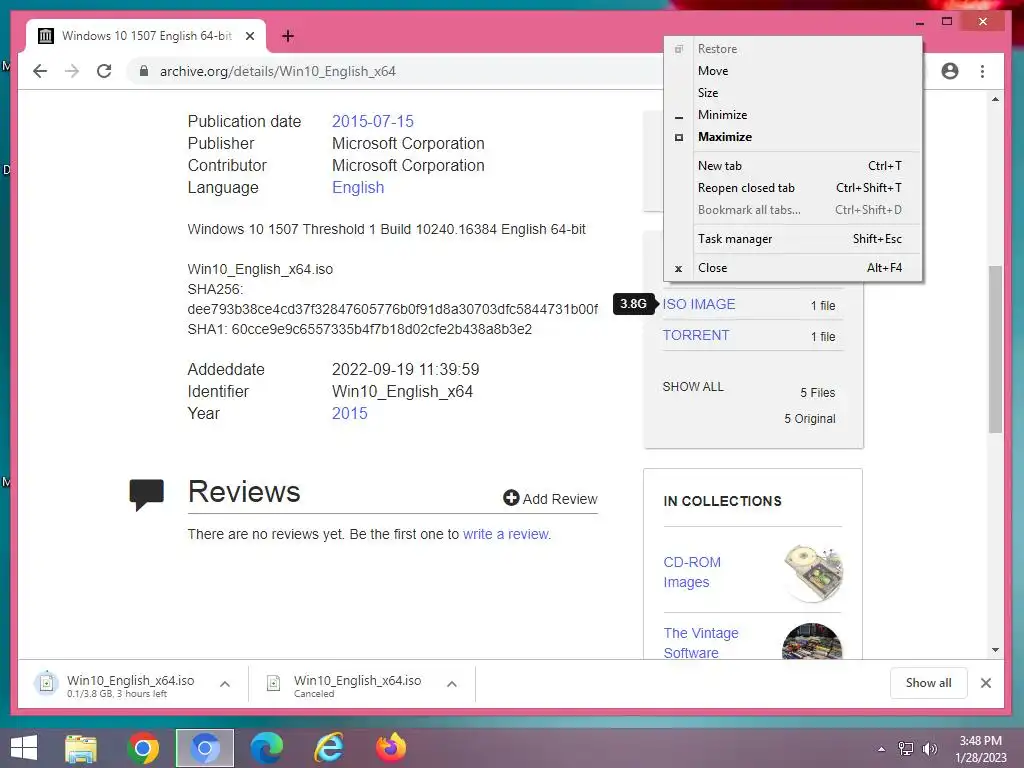Follow the English language link
The width and height of the screenshot is (1024, 768).
point(358,187)
